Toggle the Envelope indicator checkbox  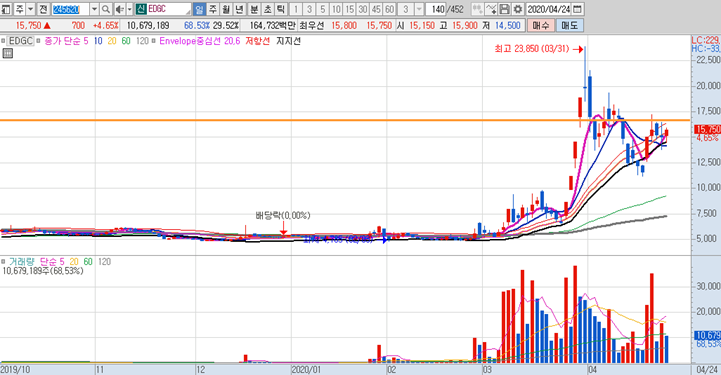pos(154,41)
